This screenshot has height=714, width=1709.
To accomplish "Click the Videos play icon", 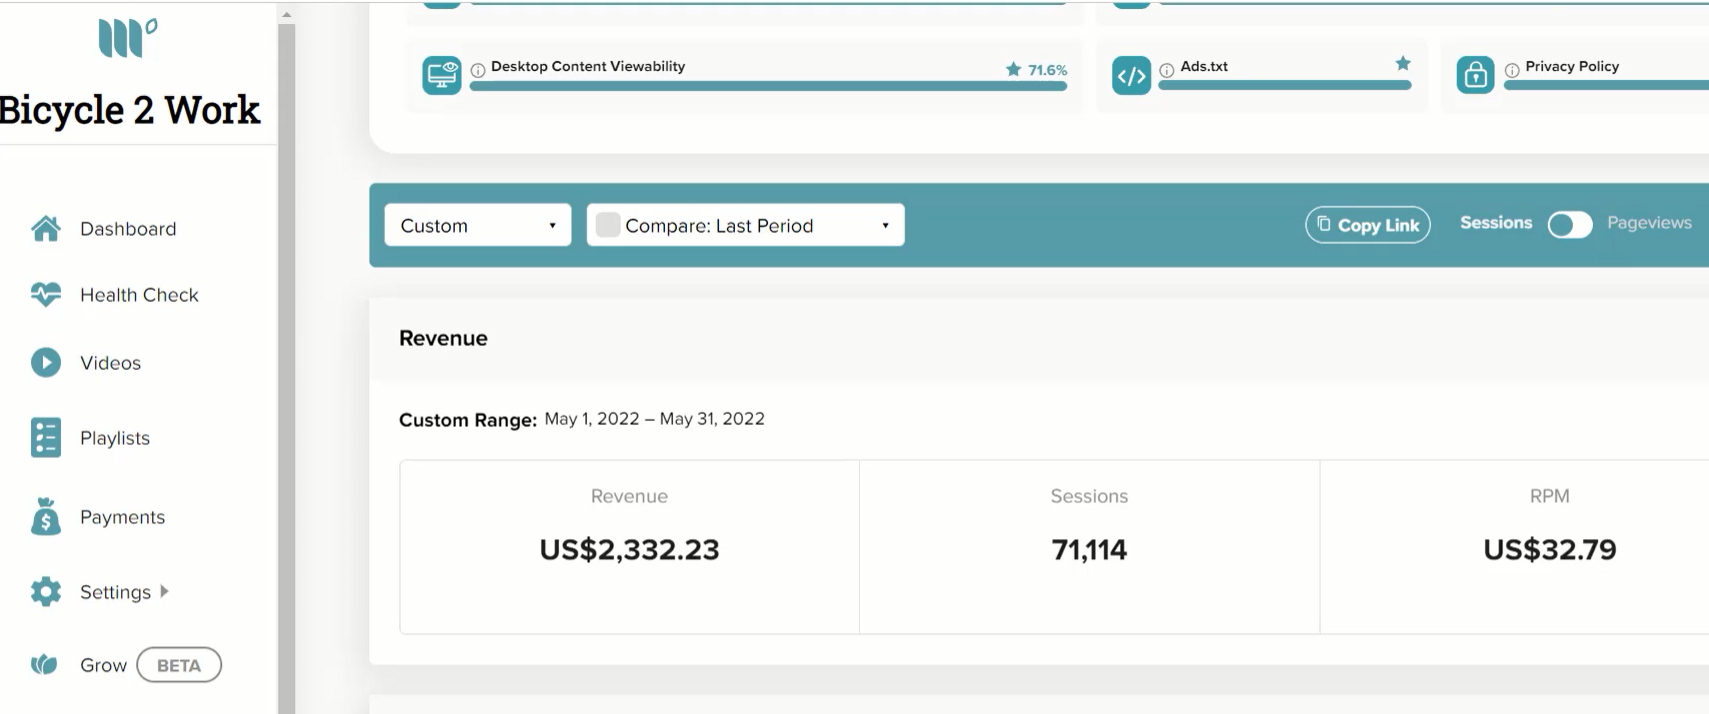I will [46, 362].
